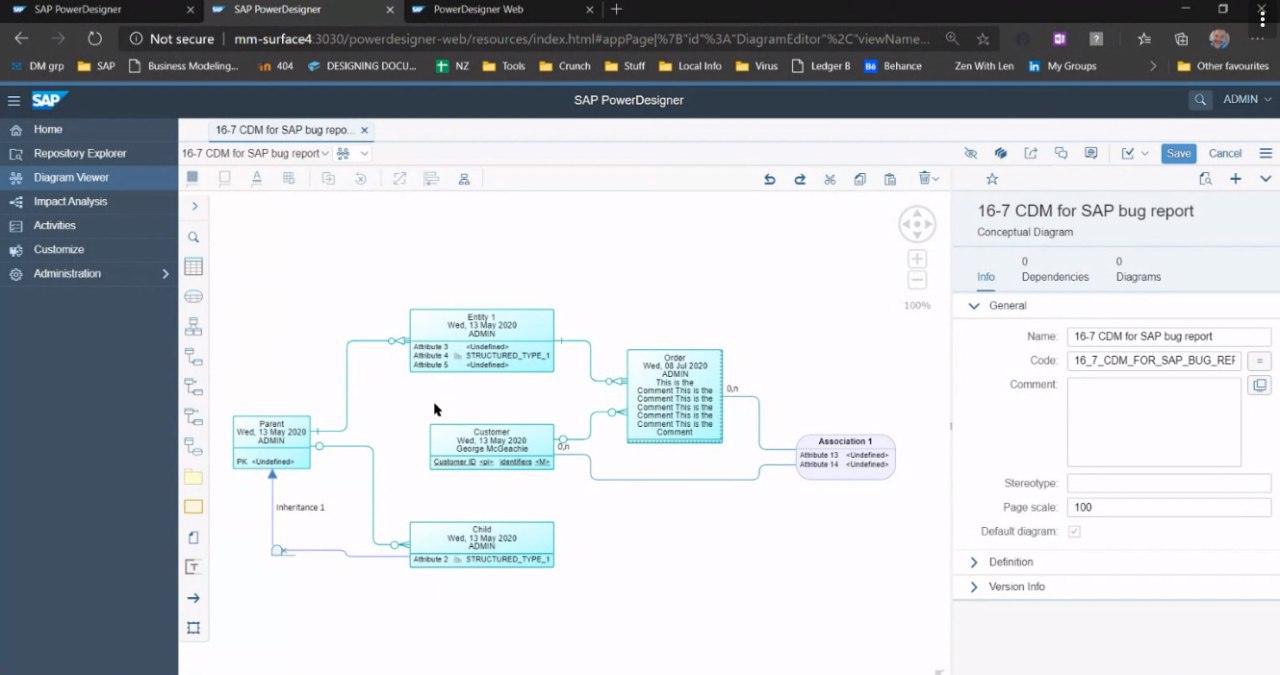This screenshot has width=1280, height=675.
Task: Click the Auto-layout hierarchy icon in toolbar
Action: point(464,179)
